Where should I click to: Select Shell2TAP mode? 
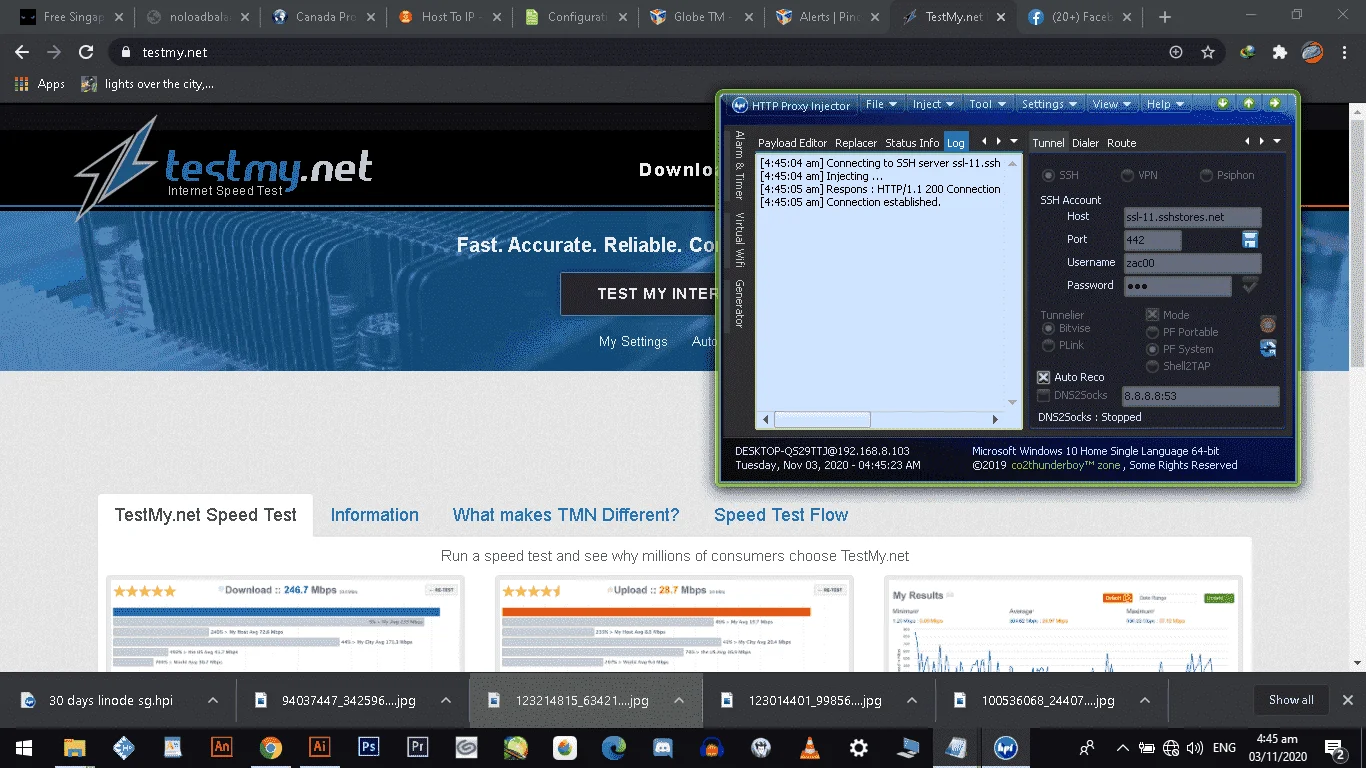pyautogui.click(x=1152, y=366)
